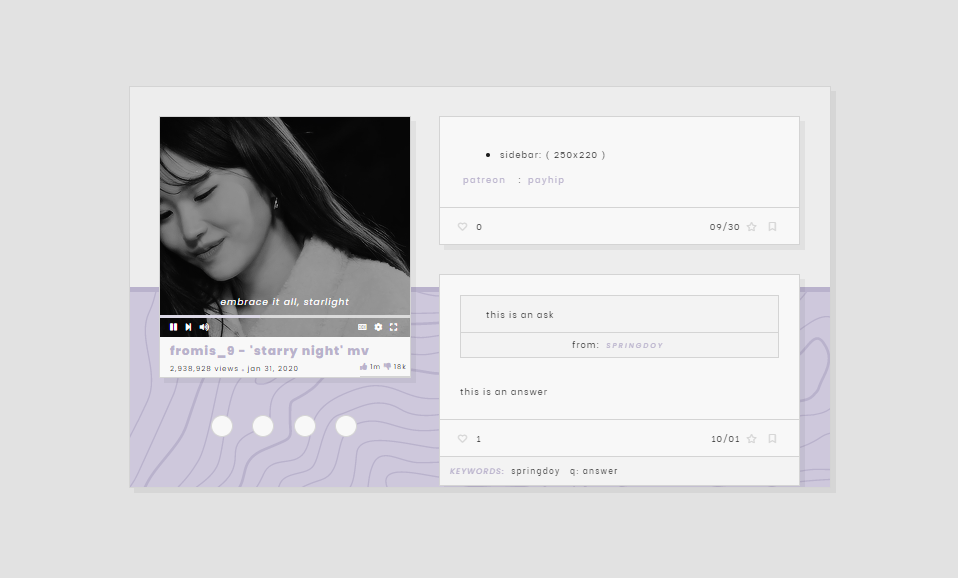Click the bookmark icon on the 10/01 post
The height and width of the screenshot is (578, 958).
coord(772,439)
